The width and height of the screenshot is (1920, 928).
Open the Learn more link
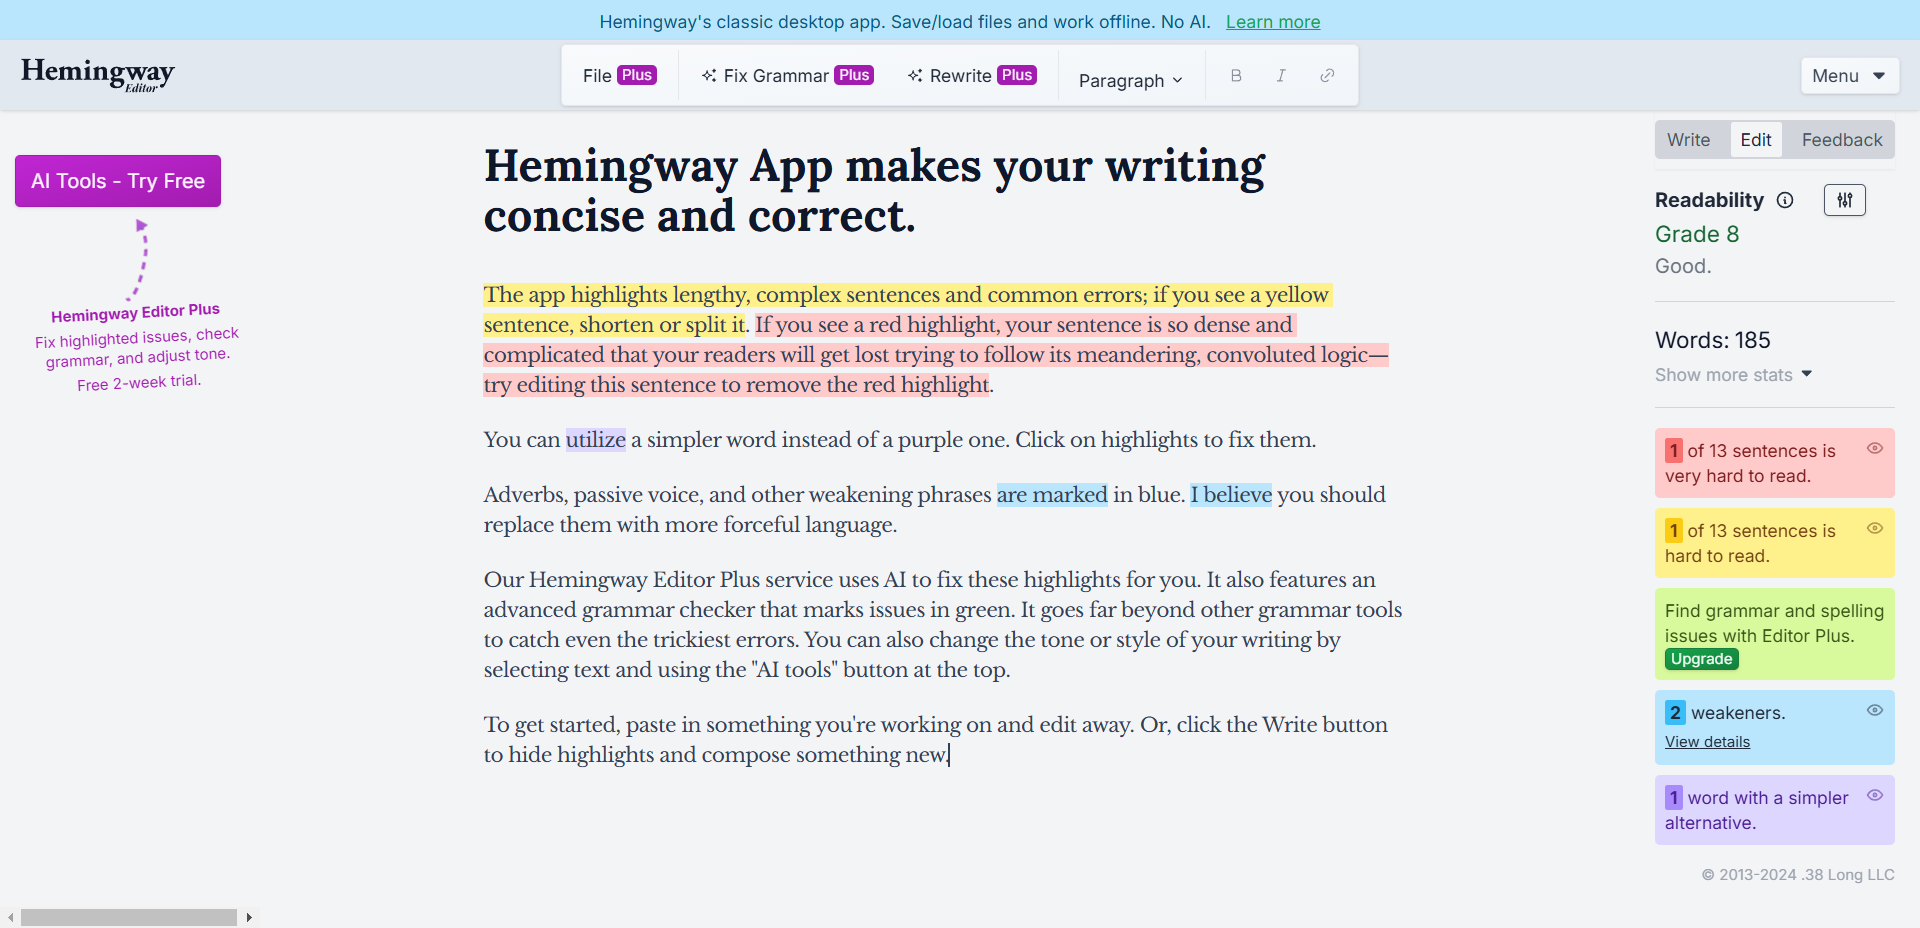point(1273,22)
